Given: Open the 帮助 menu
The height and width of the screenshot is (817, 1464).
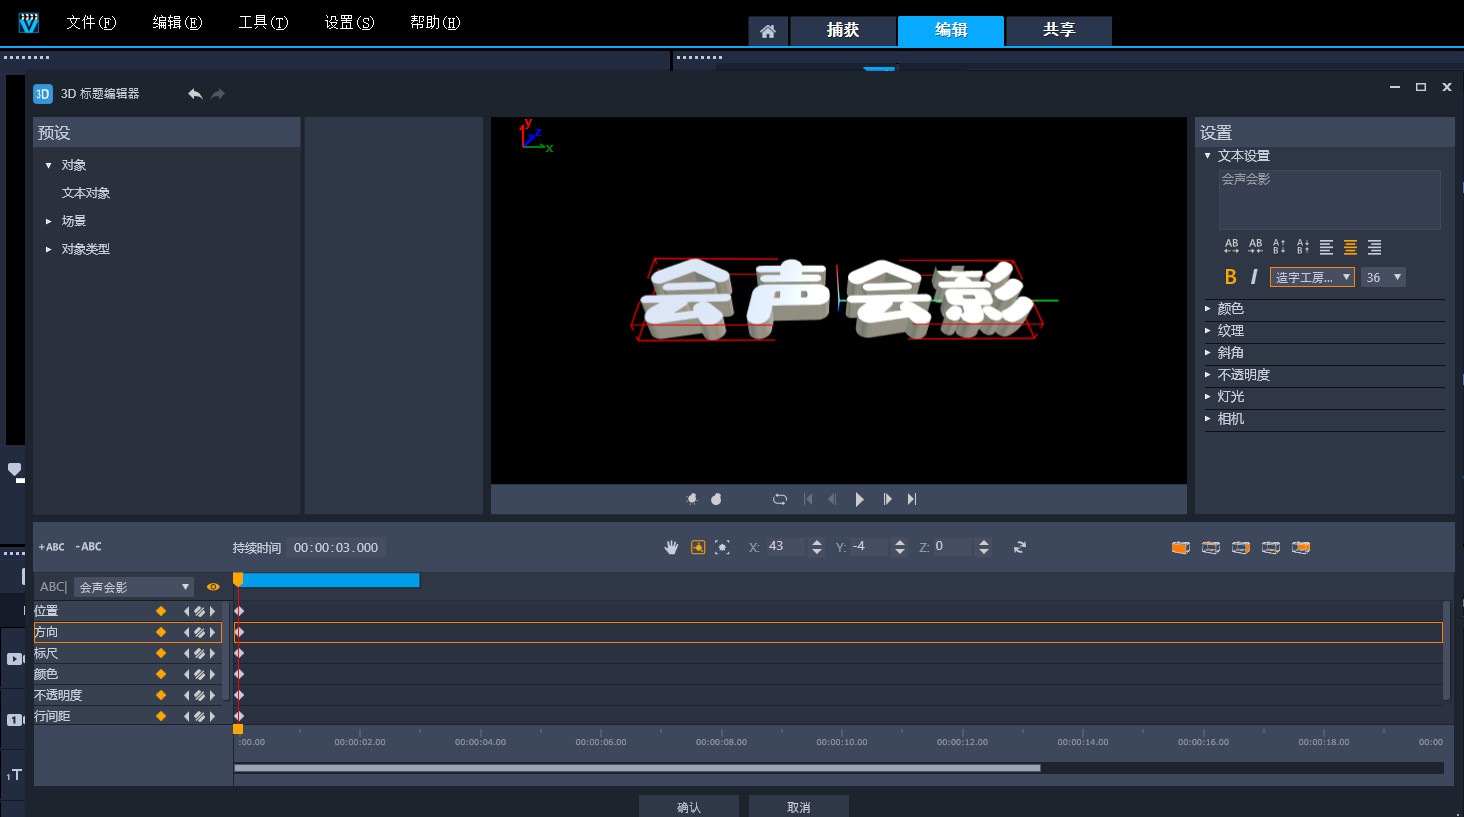Looking at the screenshot, I should pyautogui.click(x=435, y=22).
